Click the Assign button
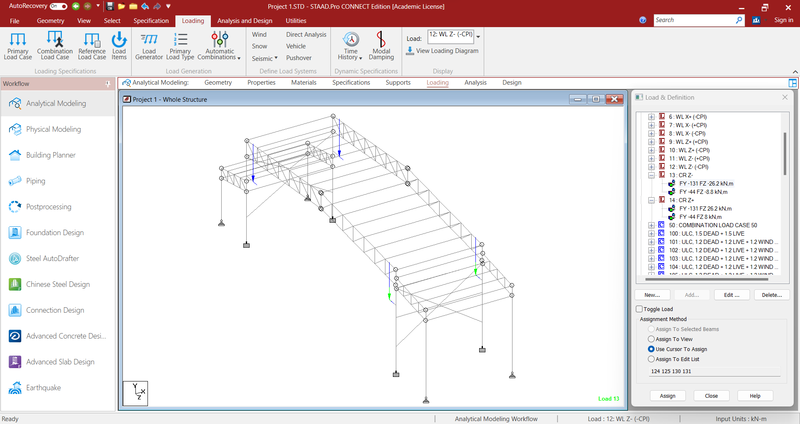The width and height of the screenshot is (800, 424). click(667, 396)
